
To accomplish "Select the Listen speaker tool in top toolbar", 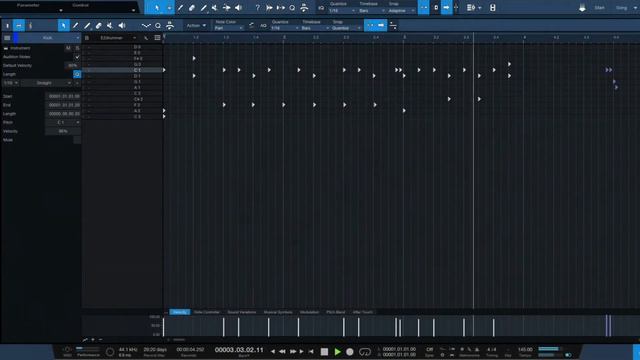I will click(x=238, y=7).
